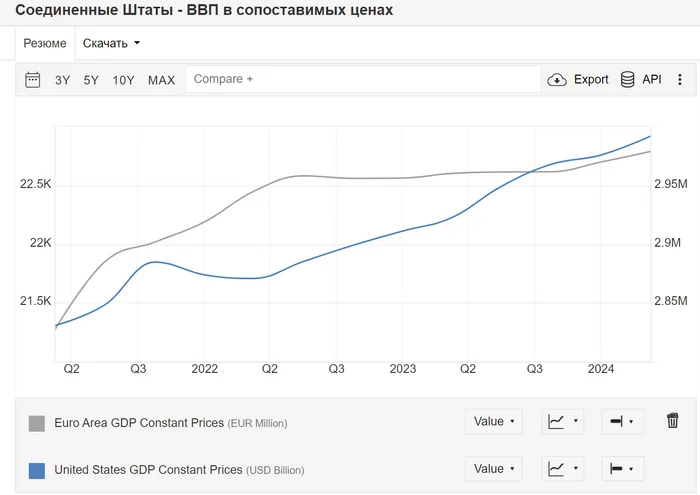Select the 5Y time range
Screen dimensions: 700x495
(x=91, y=80)
